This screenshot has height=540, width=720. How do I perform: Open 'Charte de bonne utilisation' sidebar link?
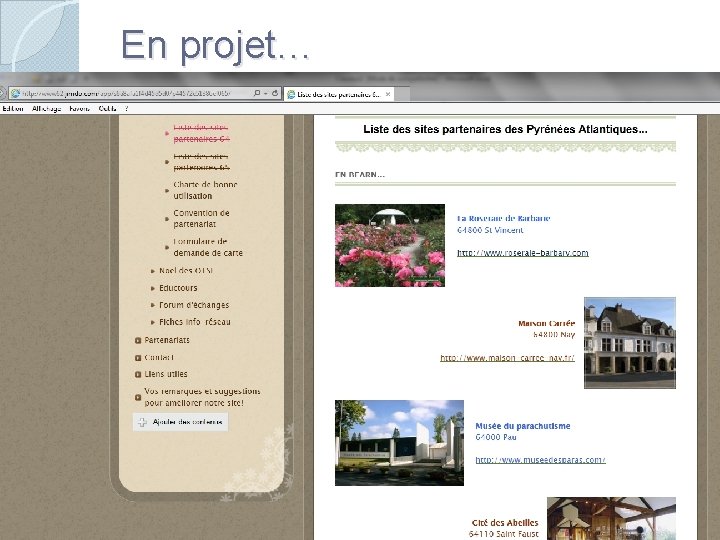pos(205,190)
